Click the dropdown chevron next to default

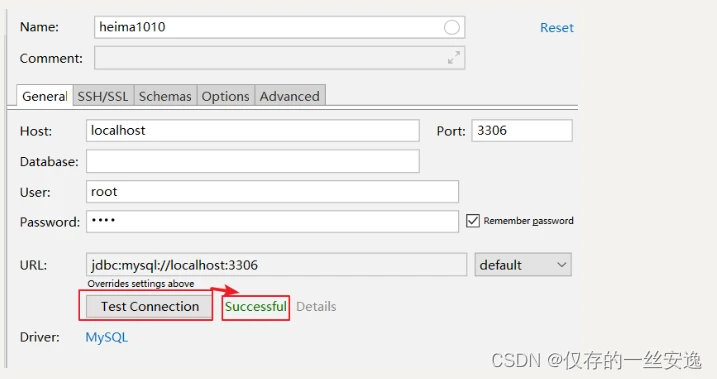562,265
